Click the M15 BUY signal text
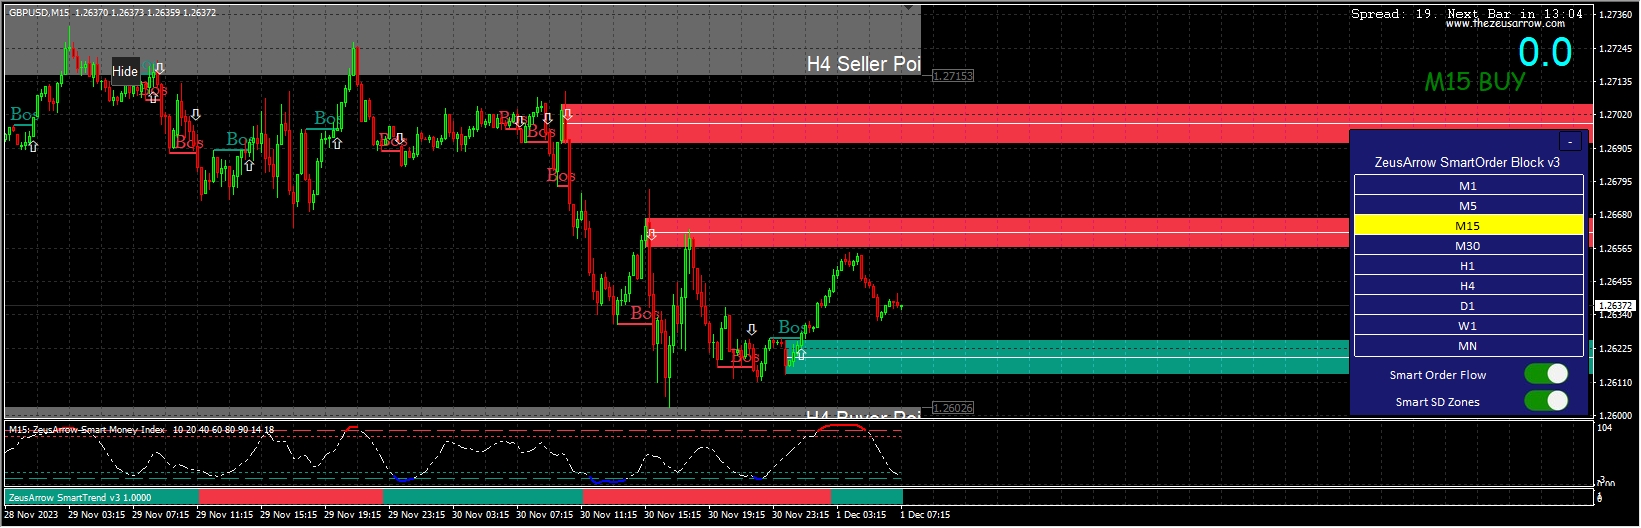This screenshot has width=1641, height=528. pos(1475,82)
